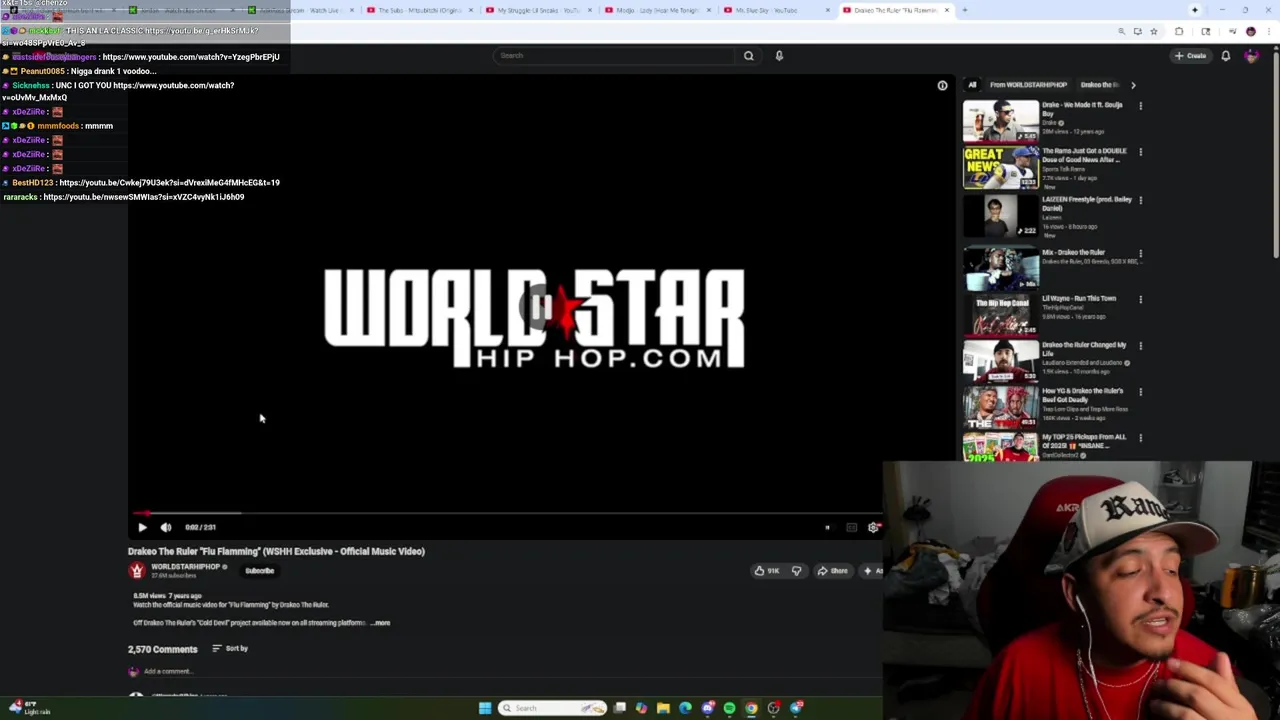The width and height of the screenshot is (1280, 720).
Task: Open YouTube notifications bell
Action: (x=1226, y=56)
